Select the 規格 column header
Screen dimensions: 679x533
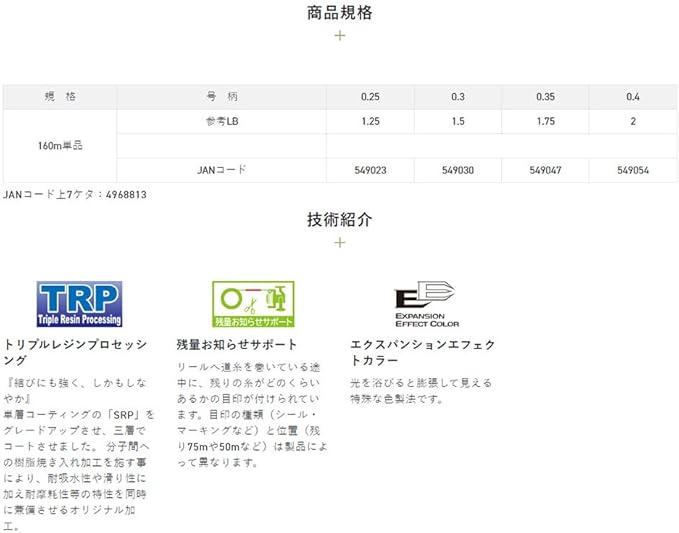60,97
